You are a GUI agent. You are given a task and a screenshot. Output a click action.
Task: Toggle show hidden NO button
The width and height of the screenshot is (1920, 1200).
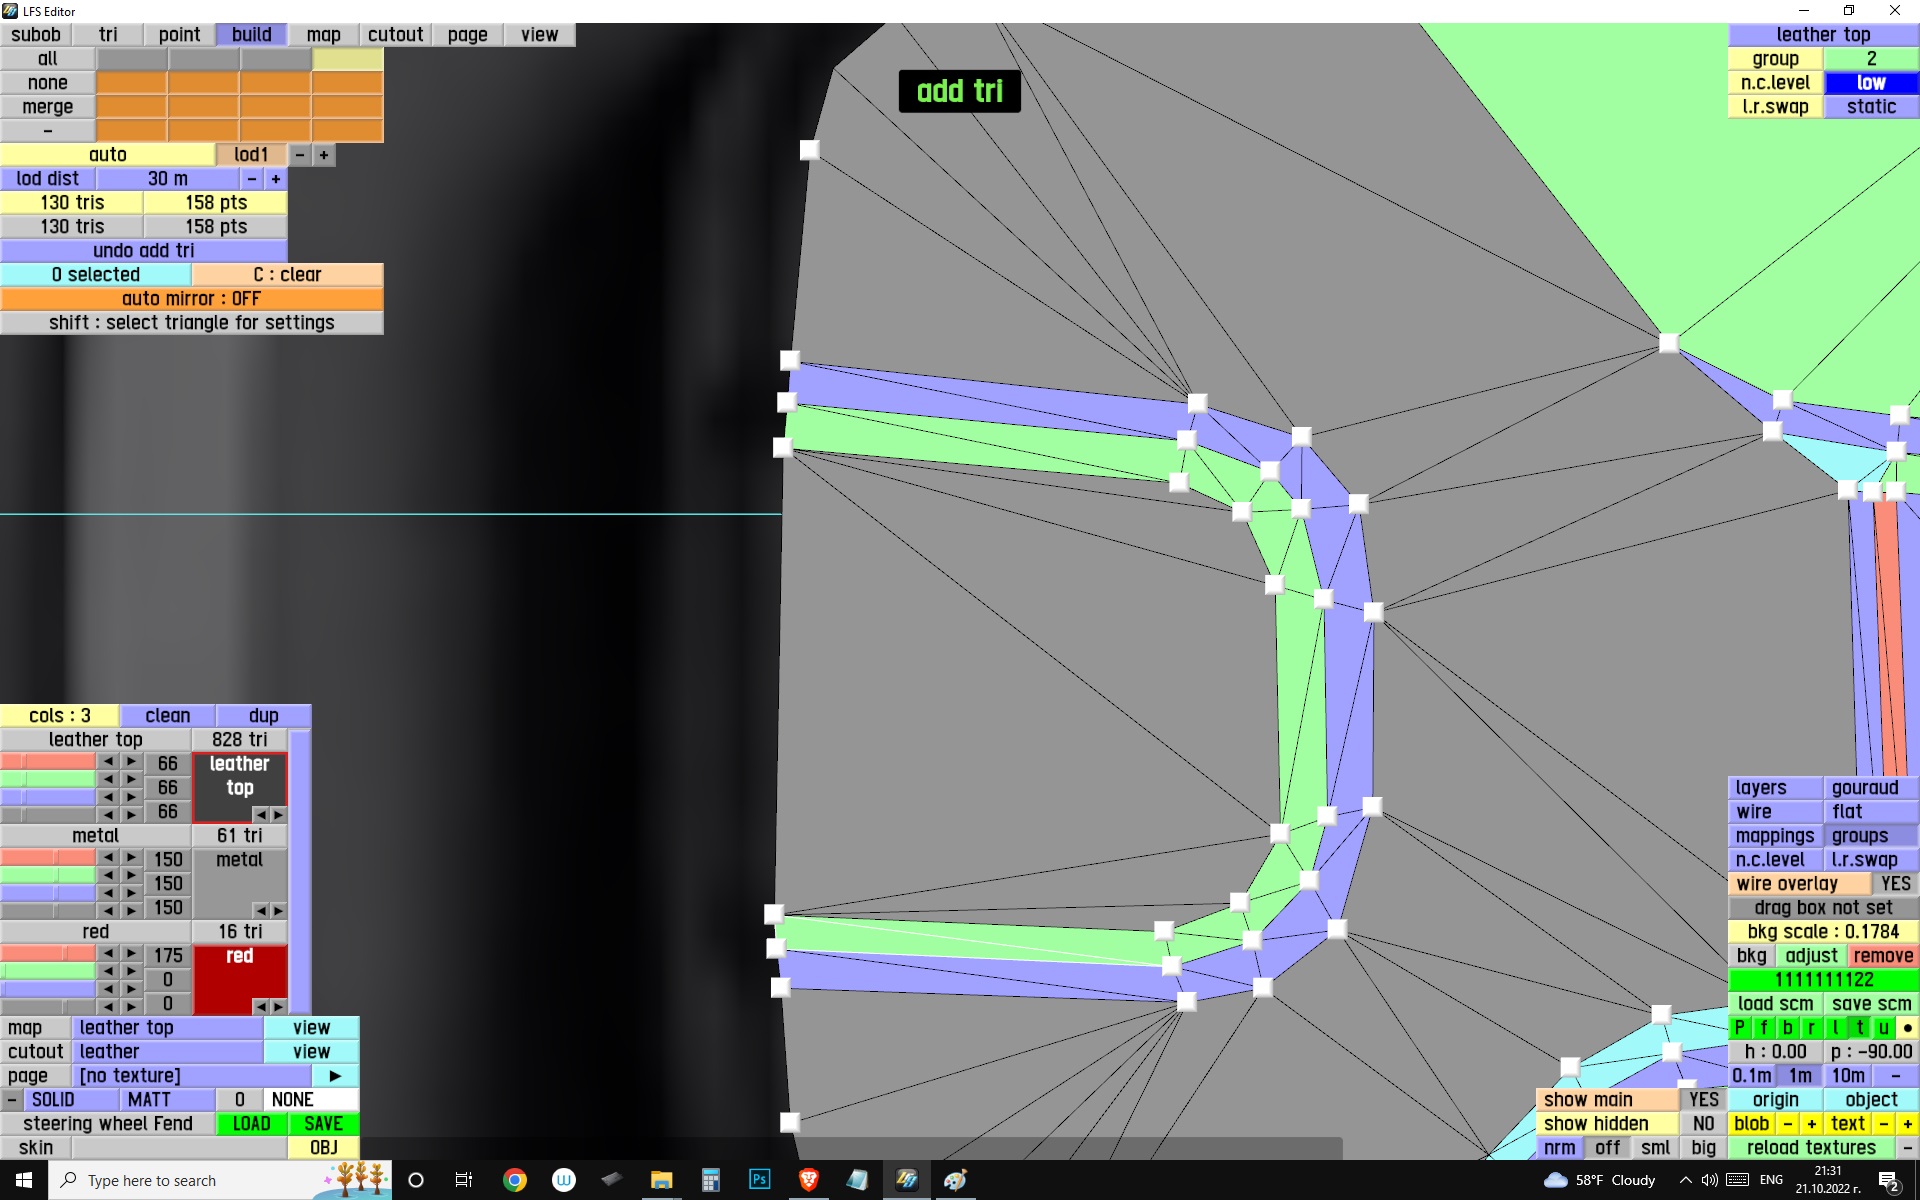[x=1703, y=1124]
